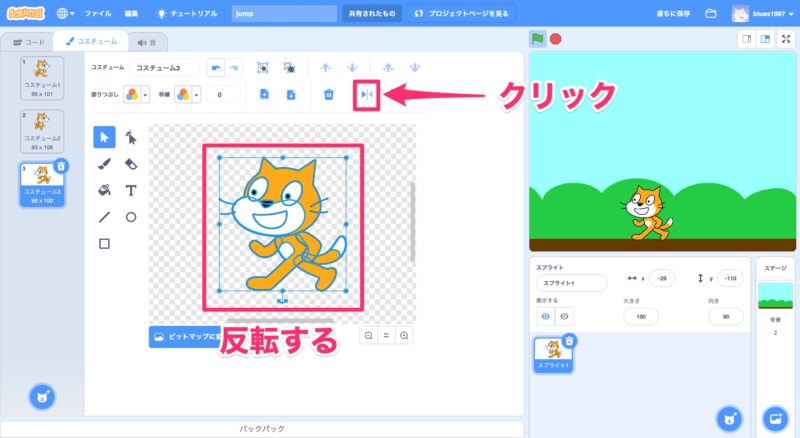
Task: Click the green flag to run
Action: tap(538, 39)
